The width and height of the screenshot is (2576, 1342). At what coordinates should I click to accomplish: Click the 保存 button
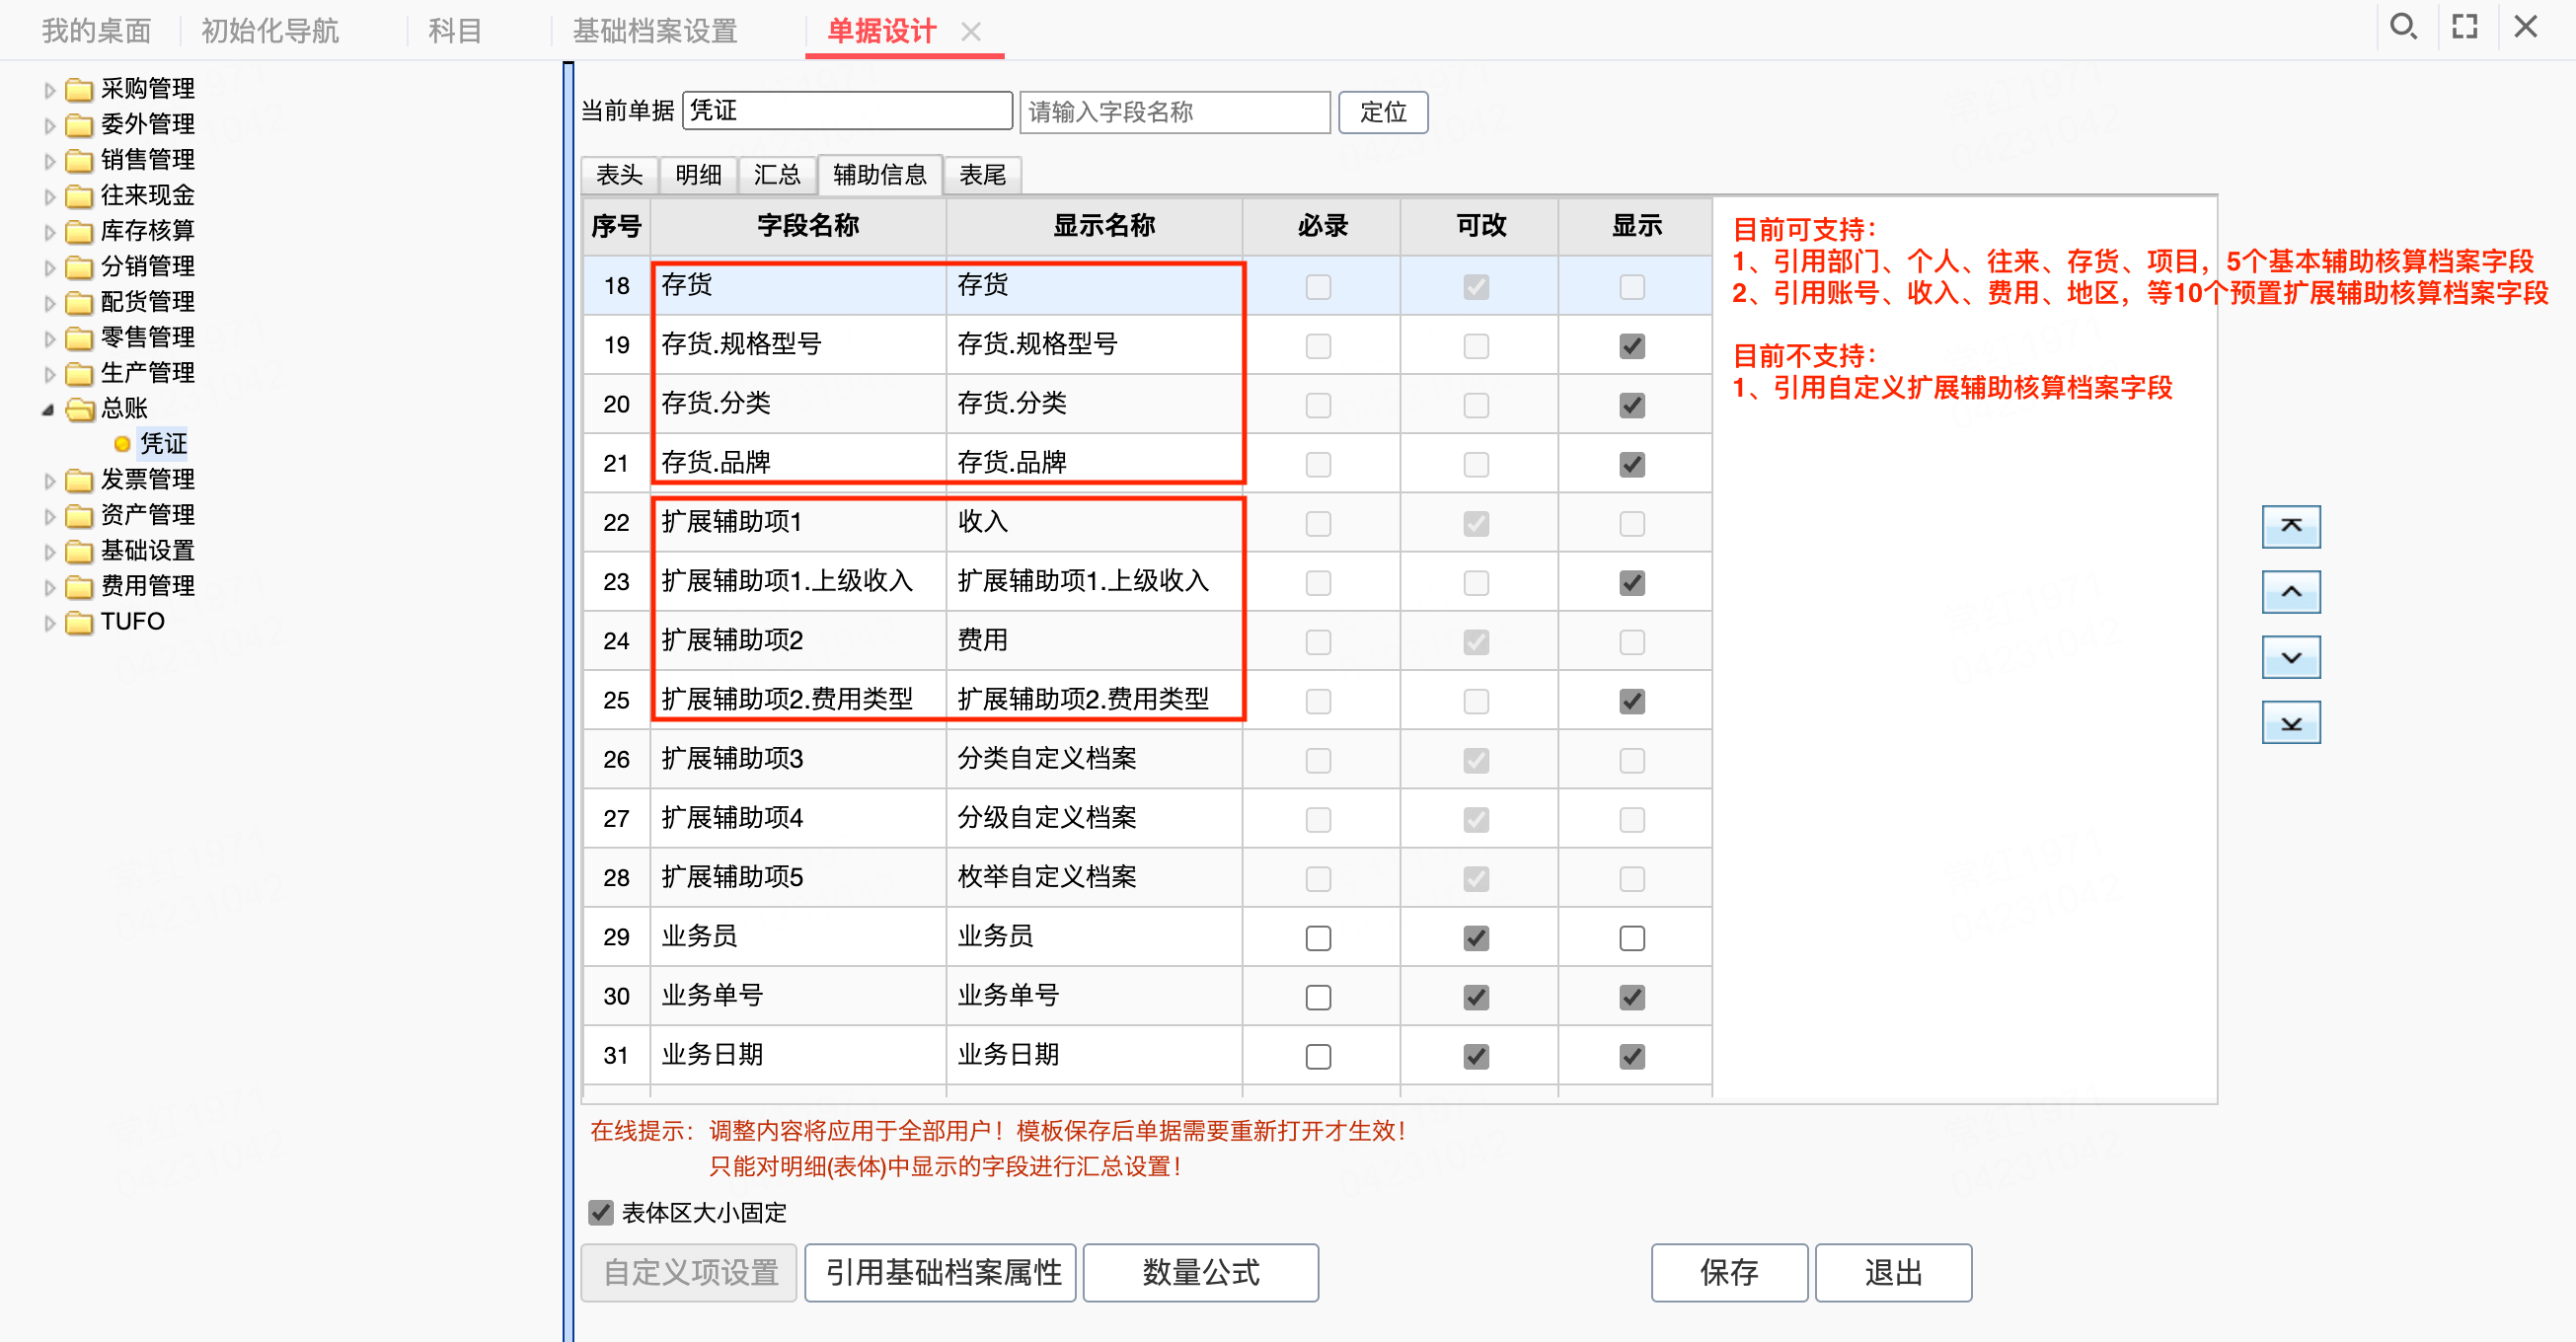click(x=1728, y=1272)
